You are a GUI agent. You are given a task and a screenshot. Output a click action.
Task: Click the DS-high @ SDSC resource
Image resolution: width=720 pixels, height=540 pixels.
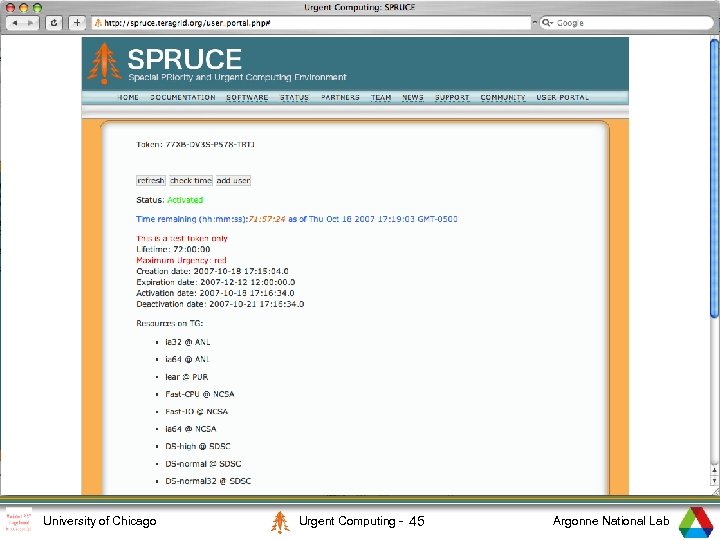198,446
